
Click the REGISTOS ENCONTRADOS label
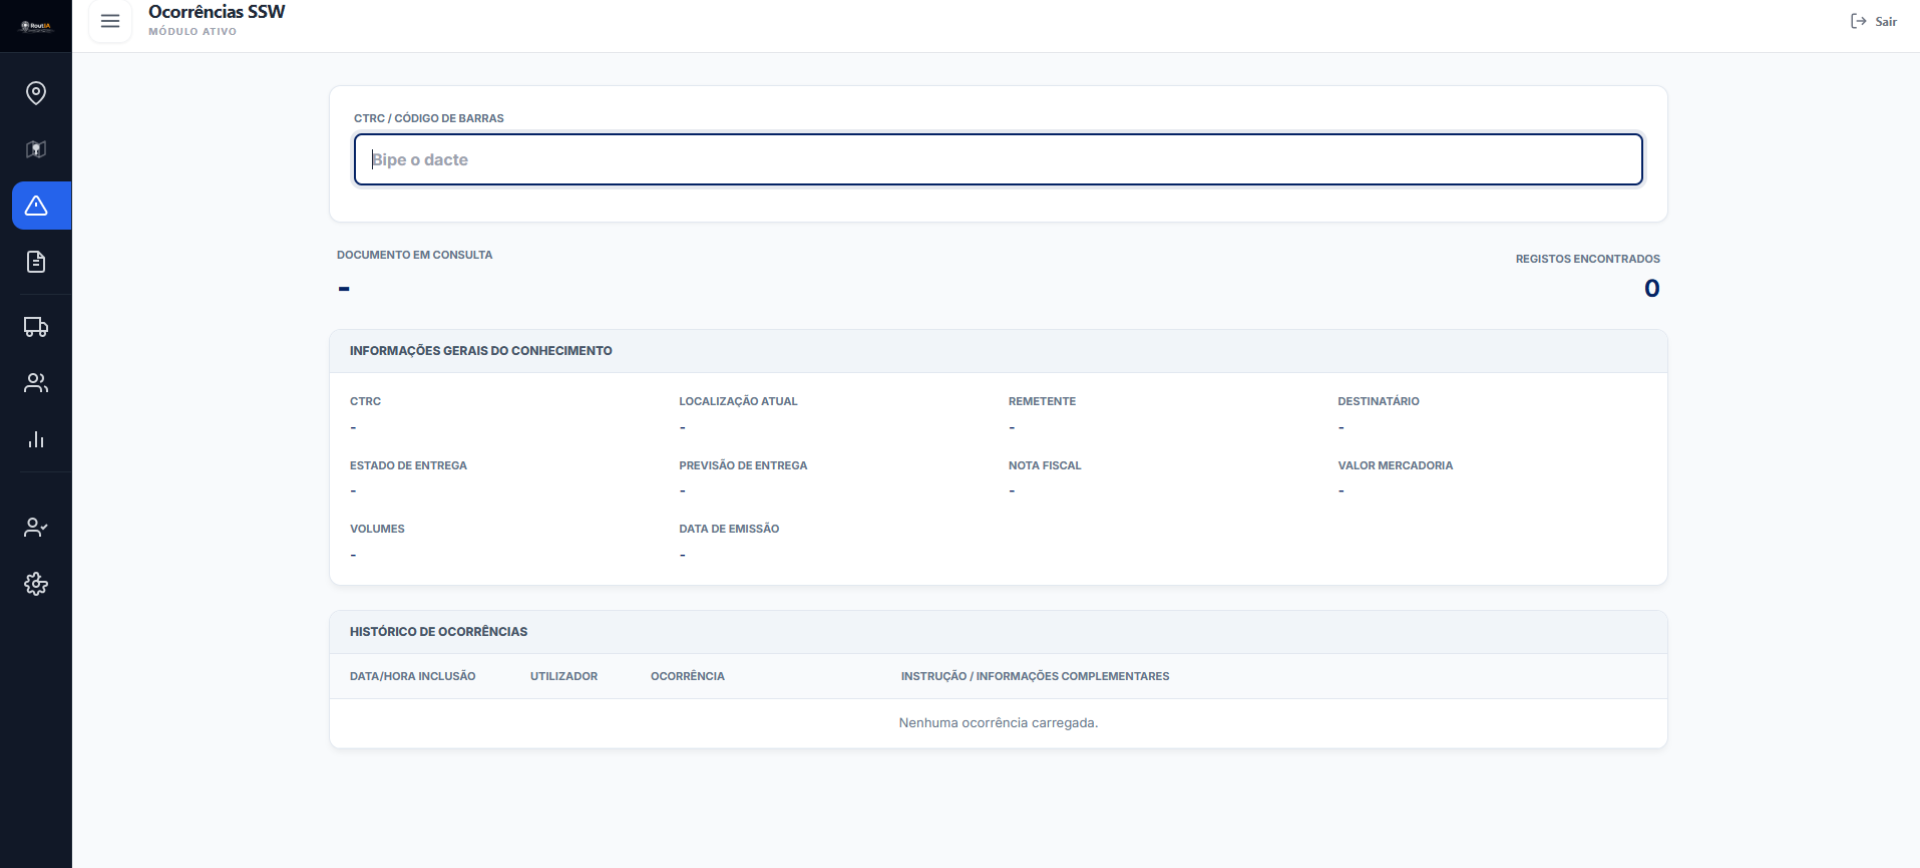pyautogui.click(x=1588, y=259)
